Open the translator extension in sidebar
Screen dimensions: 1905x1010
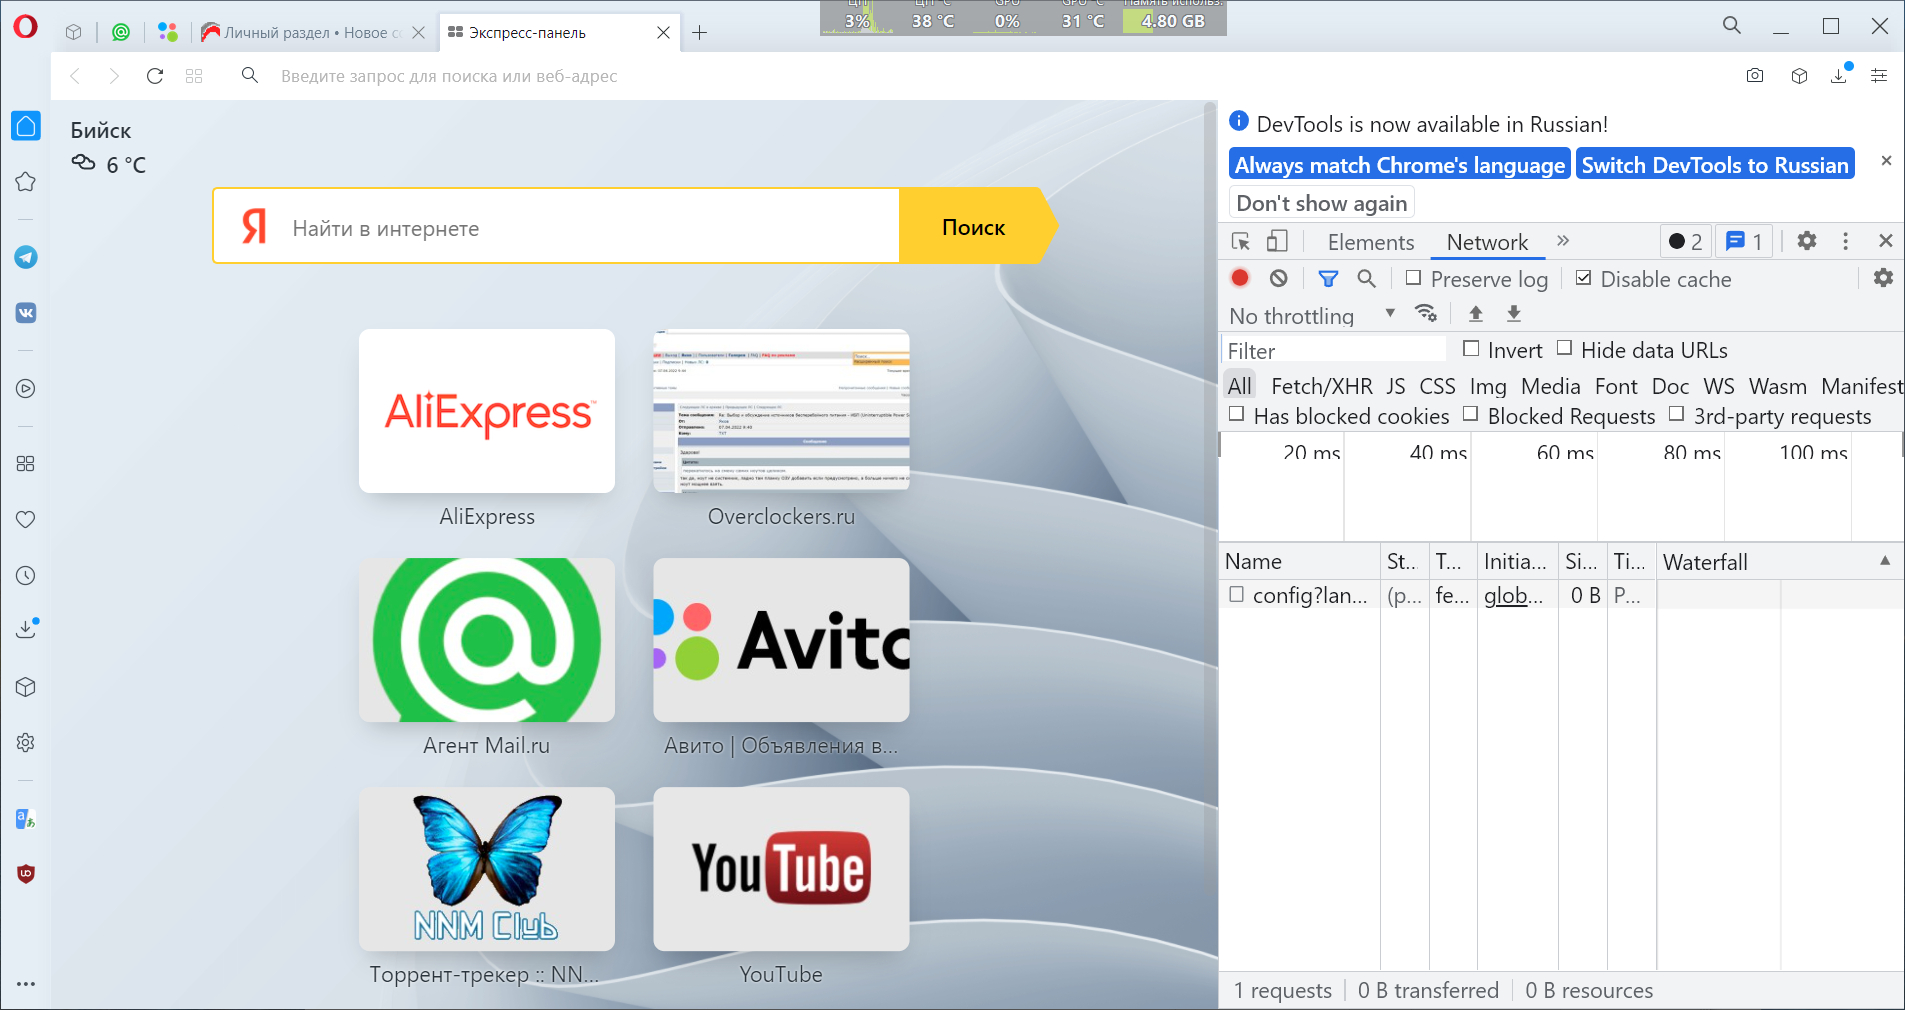(x=26, y=819)
